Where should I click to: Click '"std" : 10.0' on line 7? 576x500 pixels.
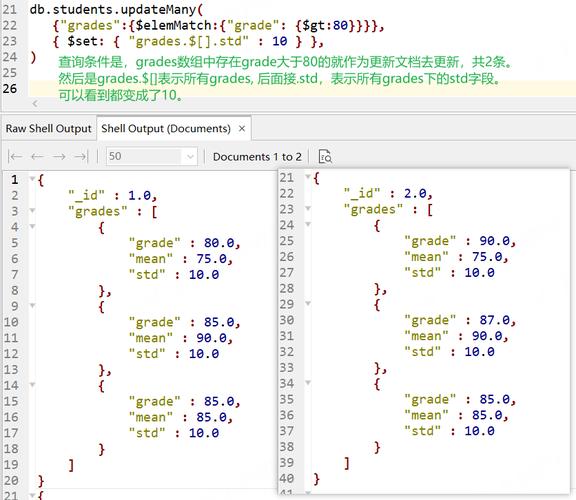(x=174, y=274)
